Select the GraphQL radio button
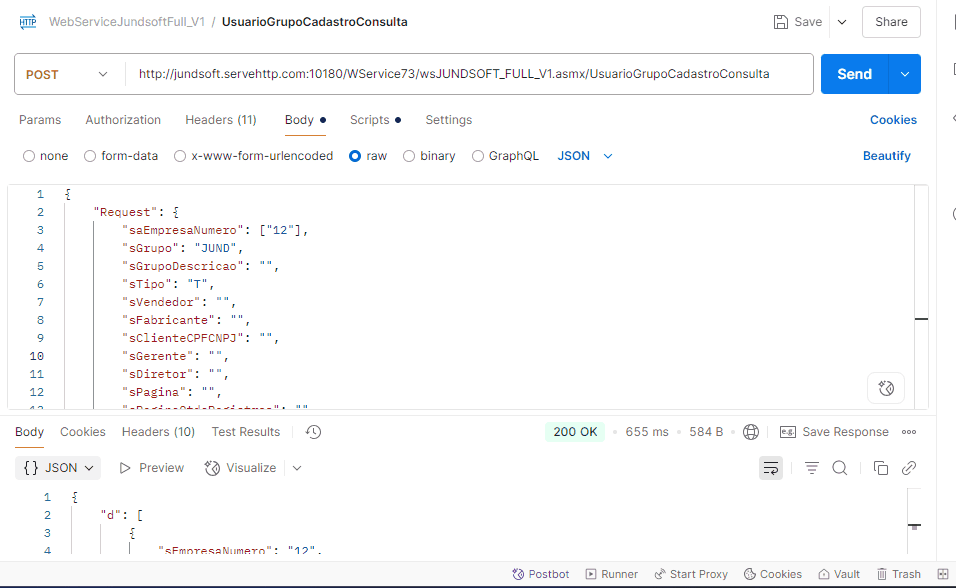Image resolution: width=956 pixels, height=588 pixels. (x=478, y=156)
